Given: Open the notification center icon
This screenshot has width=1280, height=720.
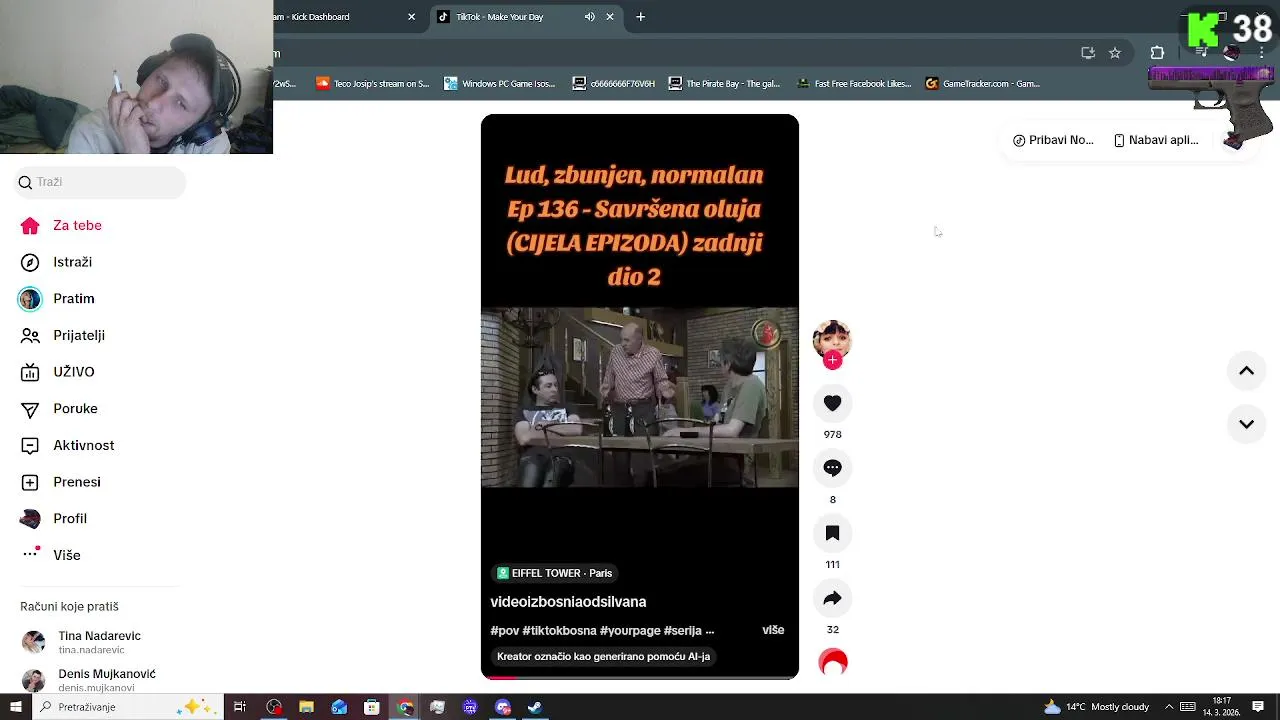Looking at the screenshot, I should pyautogui.click(x=1258, y=707).
